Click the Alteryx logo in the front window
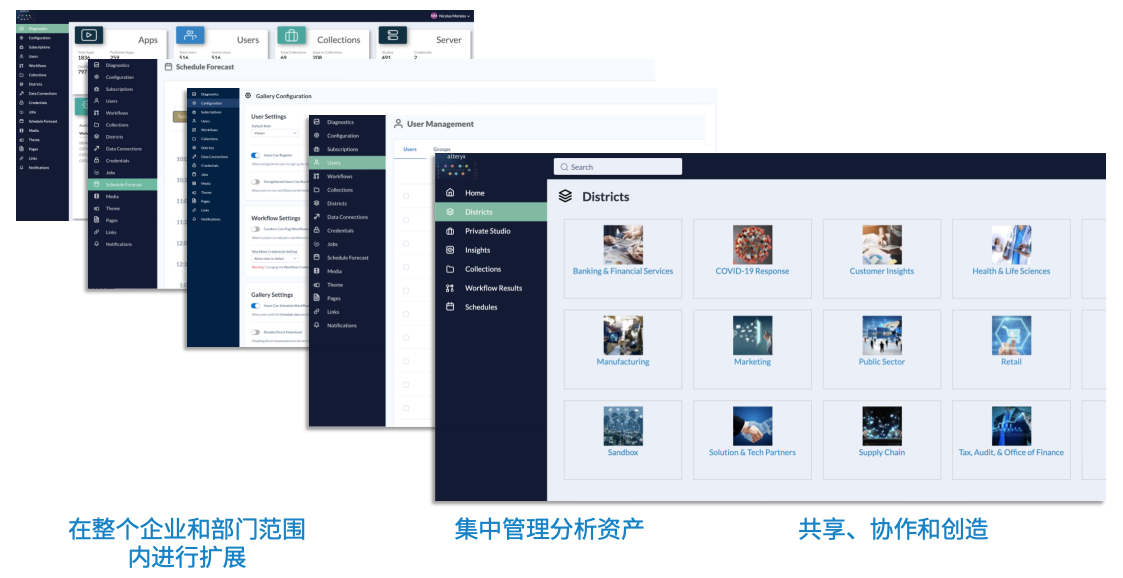 457,167
